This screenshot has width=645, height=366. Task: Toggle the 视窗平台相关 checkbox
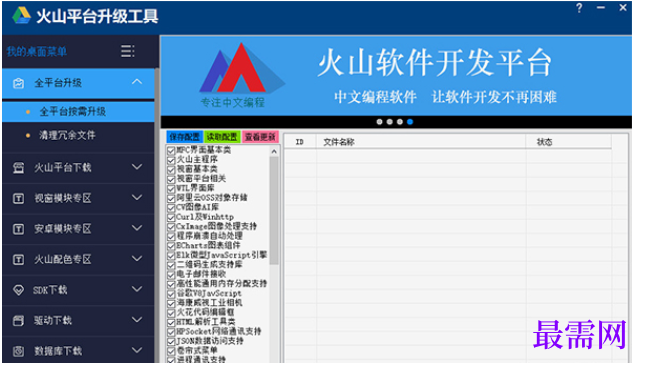pyautogui.click(x=171, y=179)
